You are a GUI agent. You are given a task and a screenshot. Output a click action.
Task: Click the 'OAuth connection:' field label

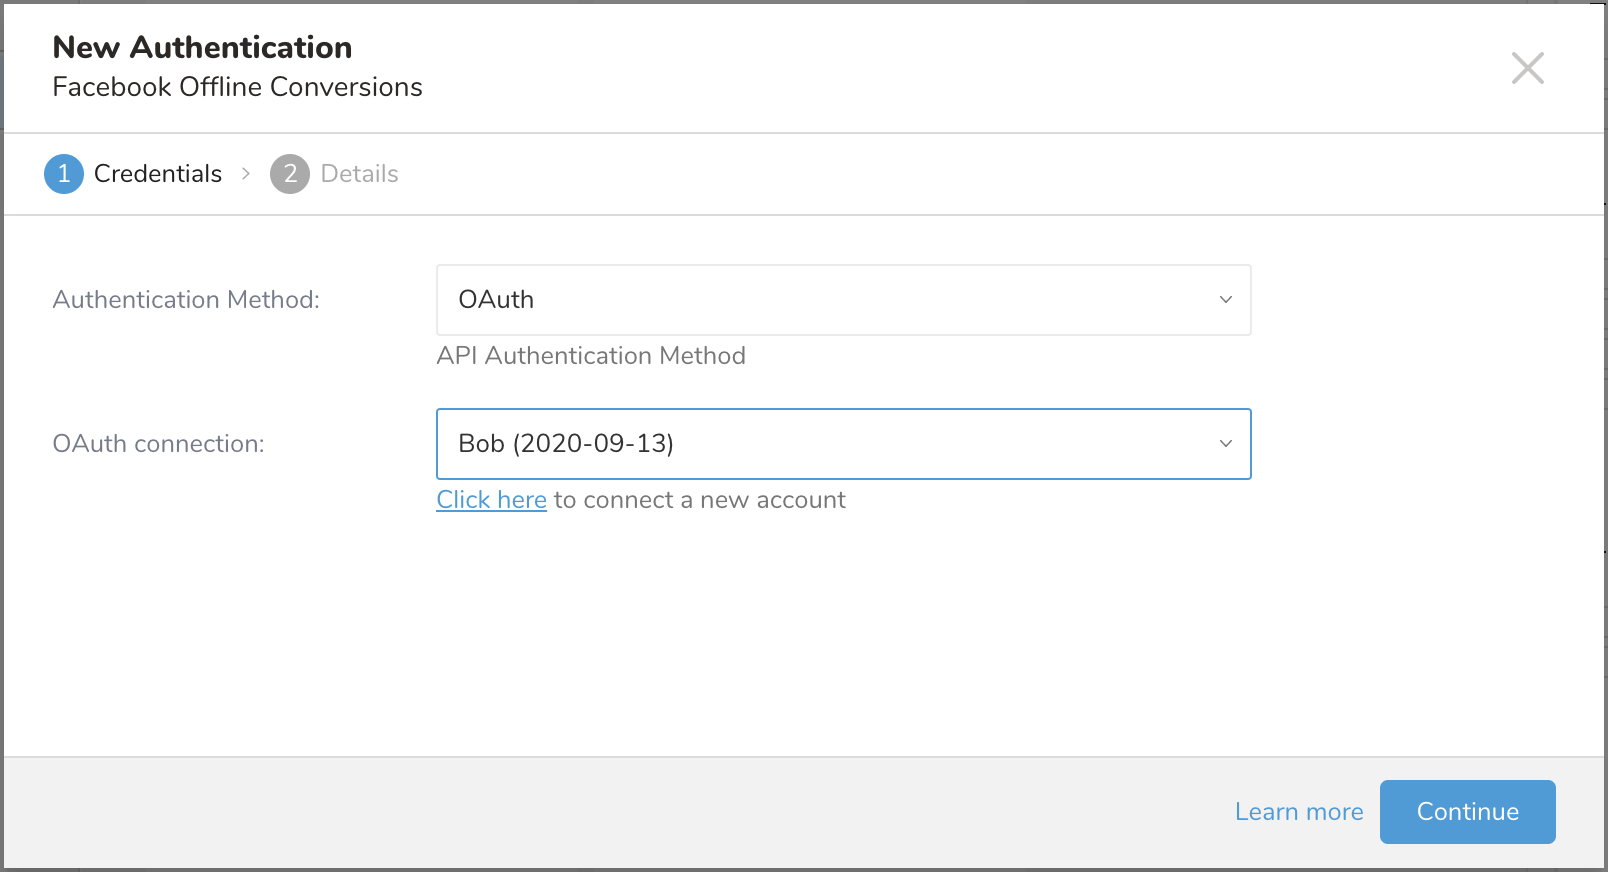click(x=158, y=444)
